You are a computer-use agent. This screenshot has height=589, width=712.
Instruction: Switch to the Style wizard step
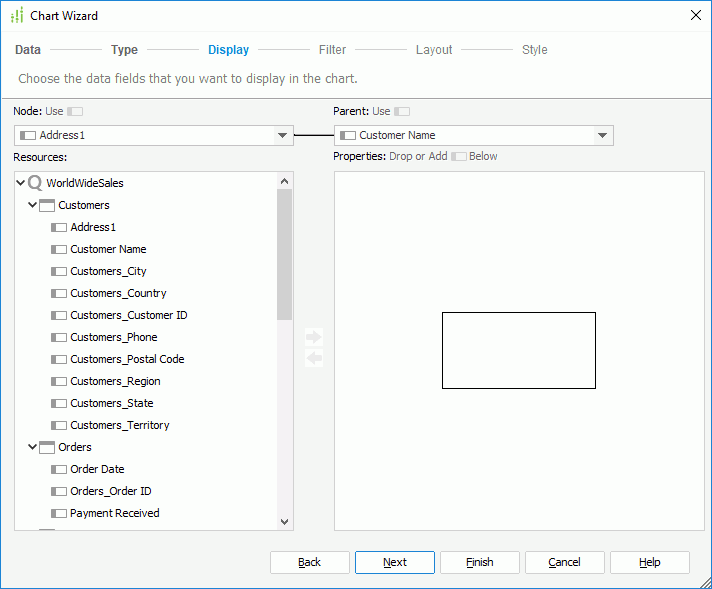[534, 50]
